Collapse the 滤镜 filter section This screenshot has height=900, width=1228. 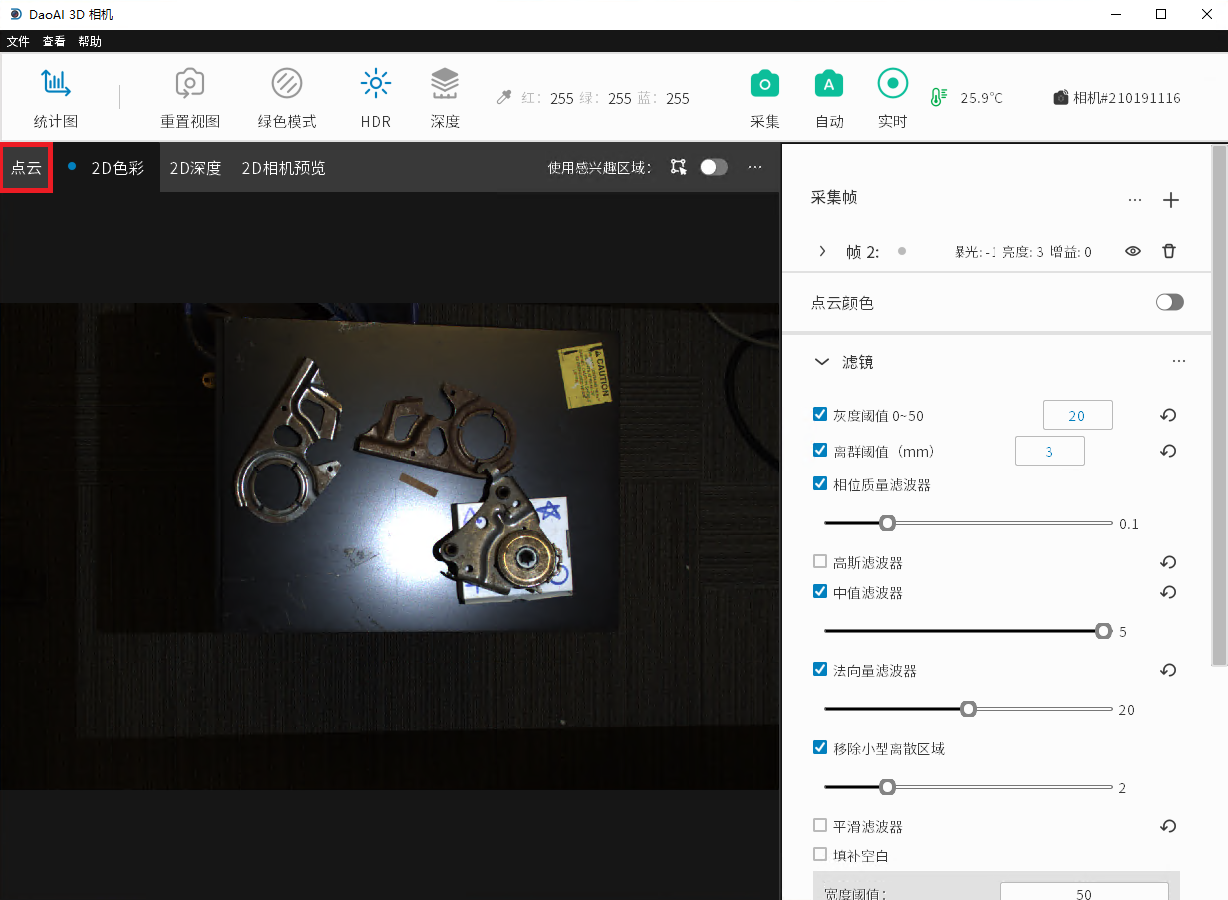822,362
